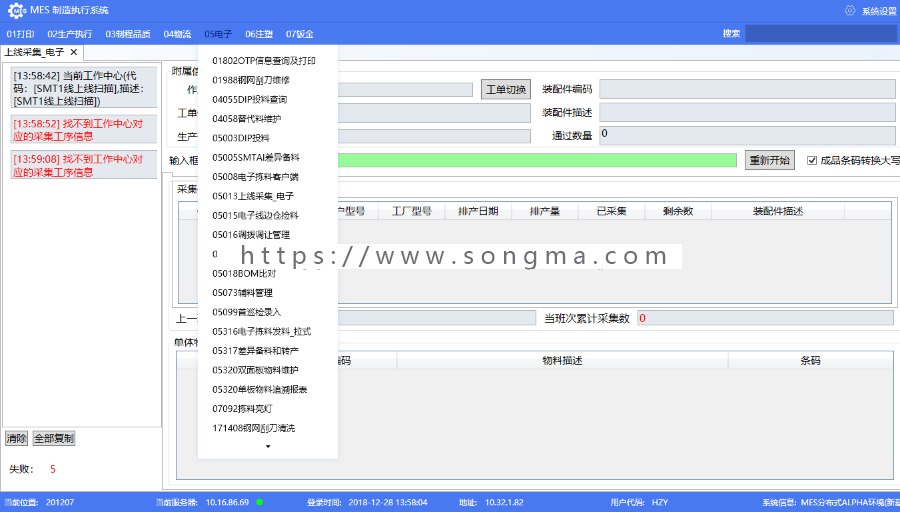
Task: Click the 清除 button
Action: (16, 439)
